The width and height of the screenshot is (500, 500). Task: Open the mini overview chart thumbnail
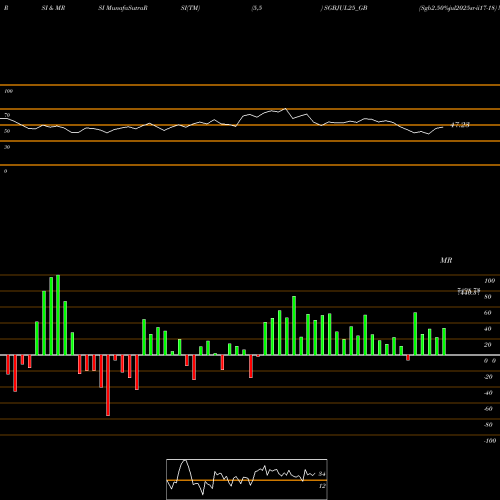click(247, 479)
